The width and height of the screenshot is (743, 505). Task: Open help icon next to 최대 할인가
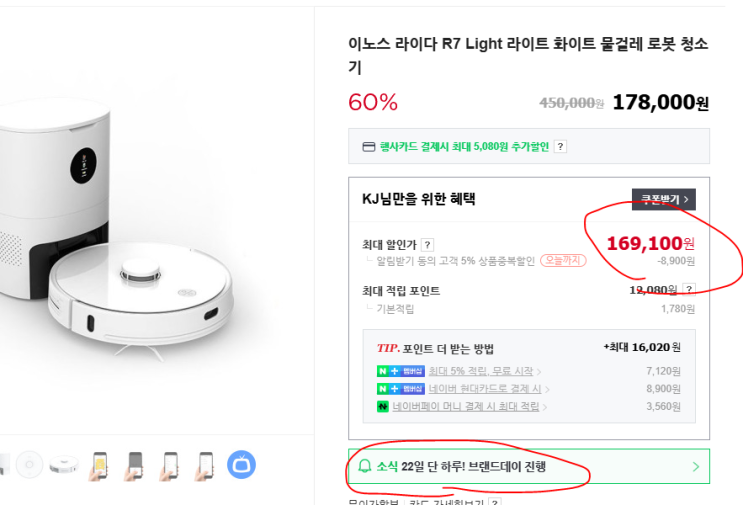(x=427, y=244)
